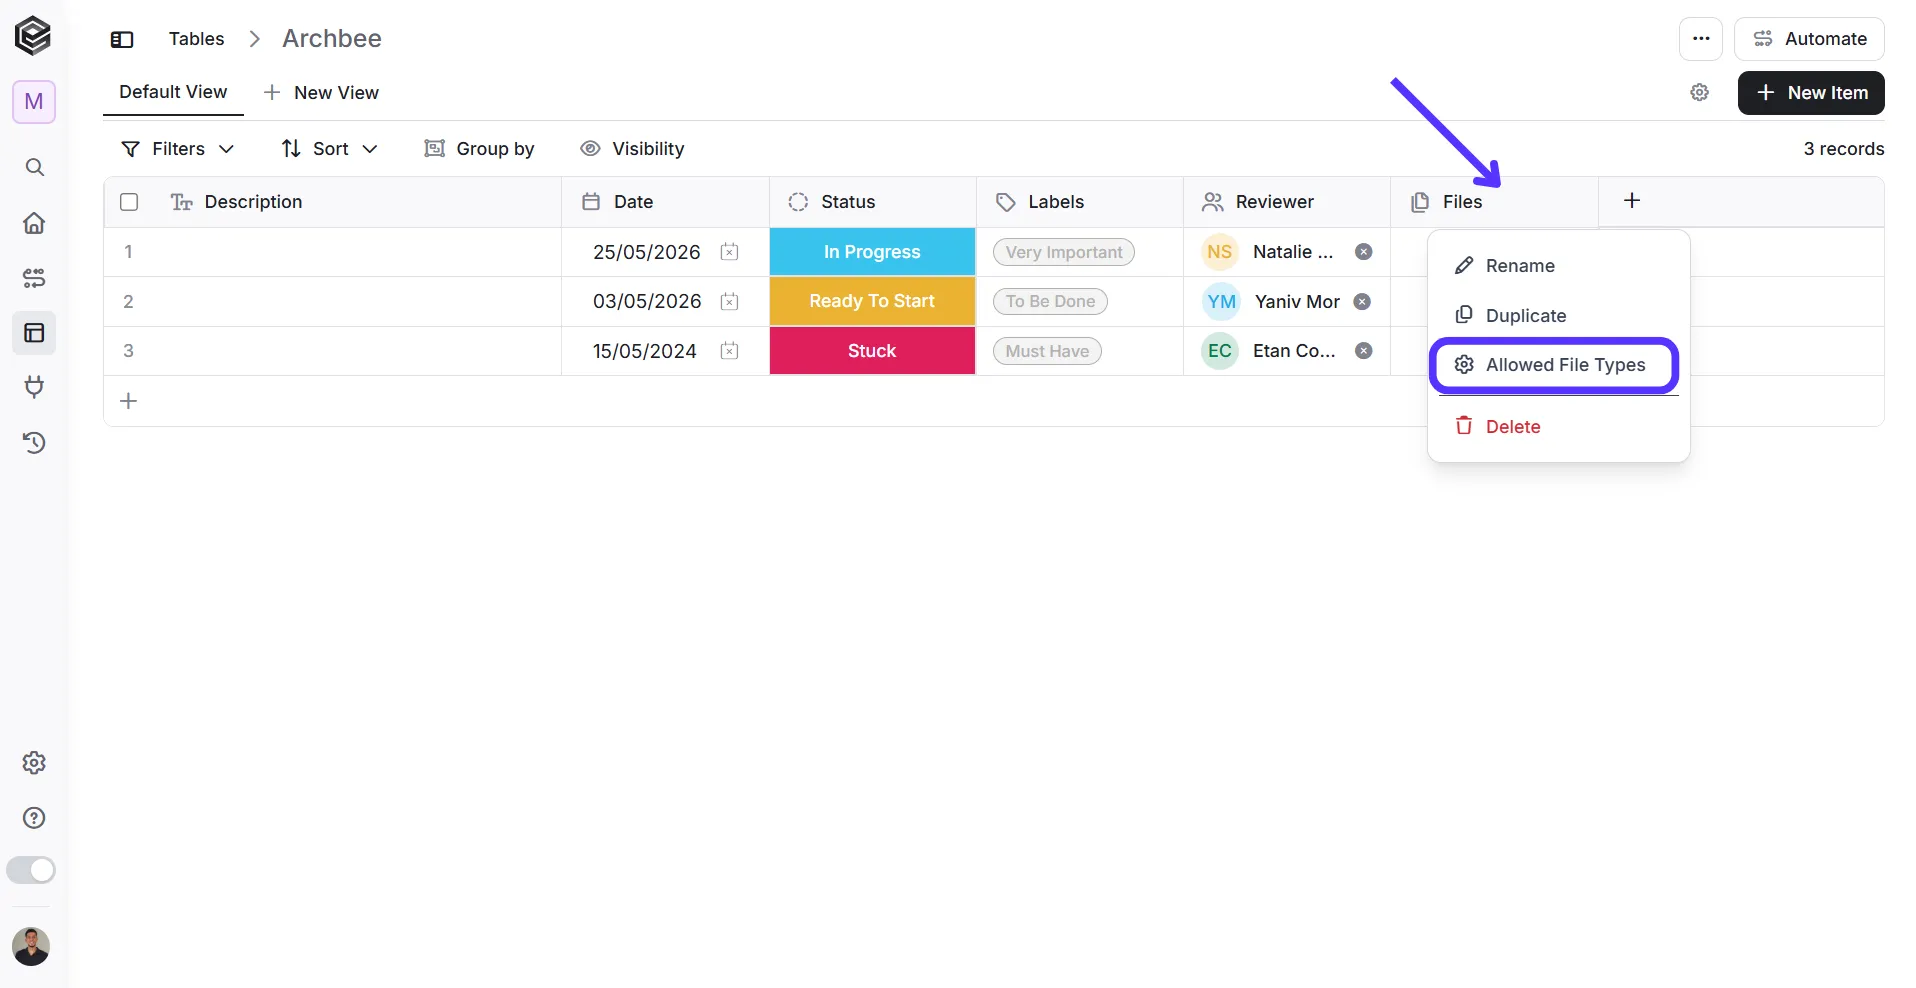Go to home via sidebar house icon
This screenshot has height=988, width=1916.
click(34, 223)
